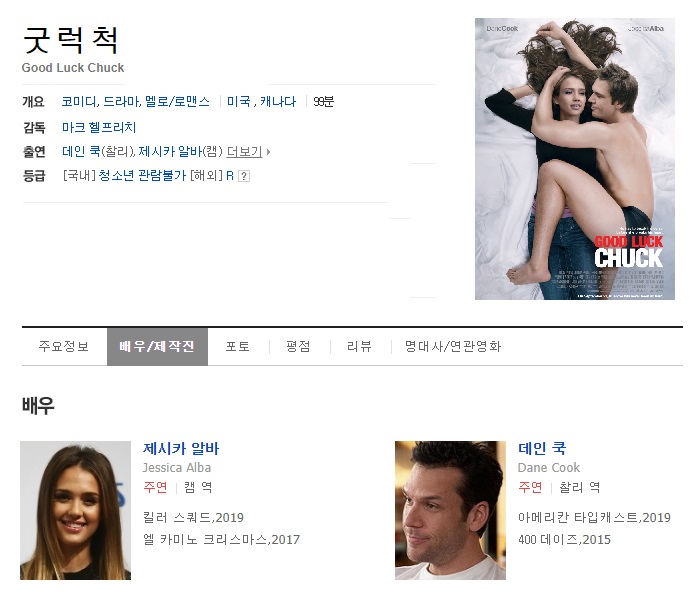
Task: Open the 리뷰 tab
Action: (x=359, y=347)
